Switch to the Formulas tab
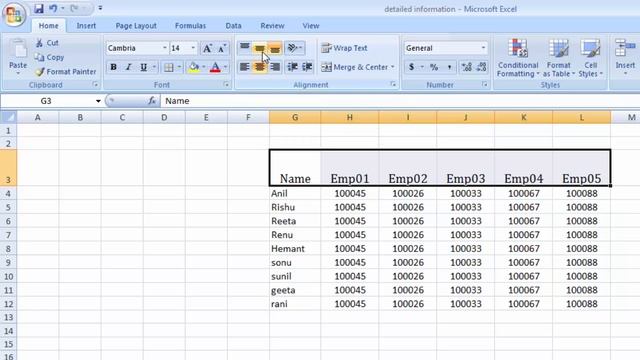The image size is (640, 360). (x=190, y=26)
